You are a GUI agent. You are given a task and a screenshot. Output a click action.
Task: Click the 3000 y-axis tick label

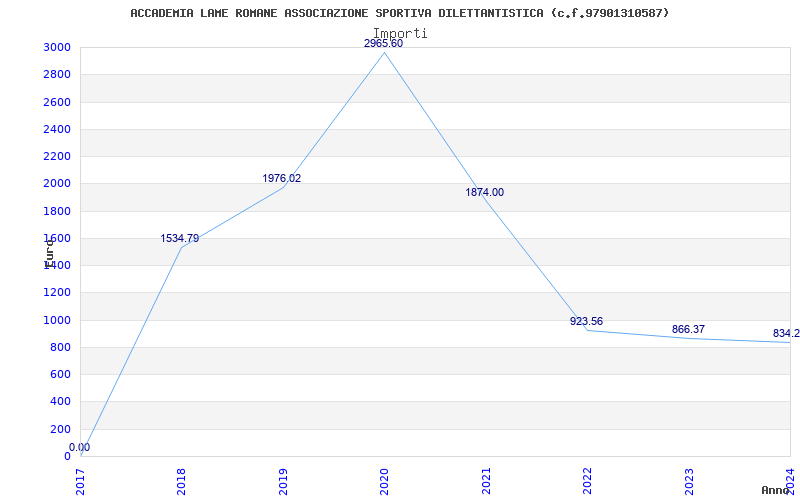pos(57,47)
